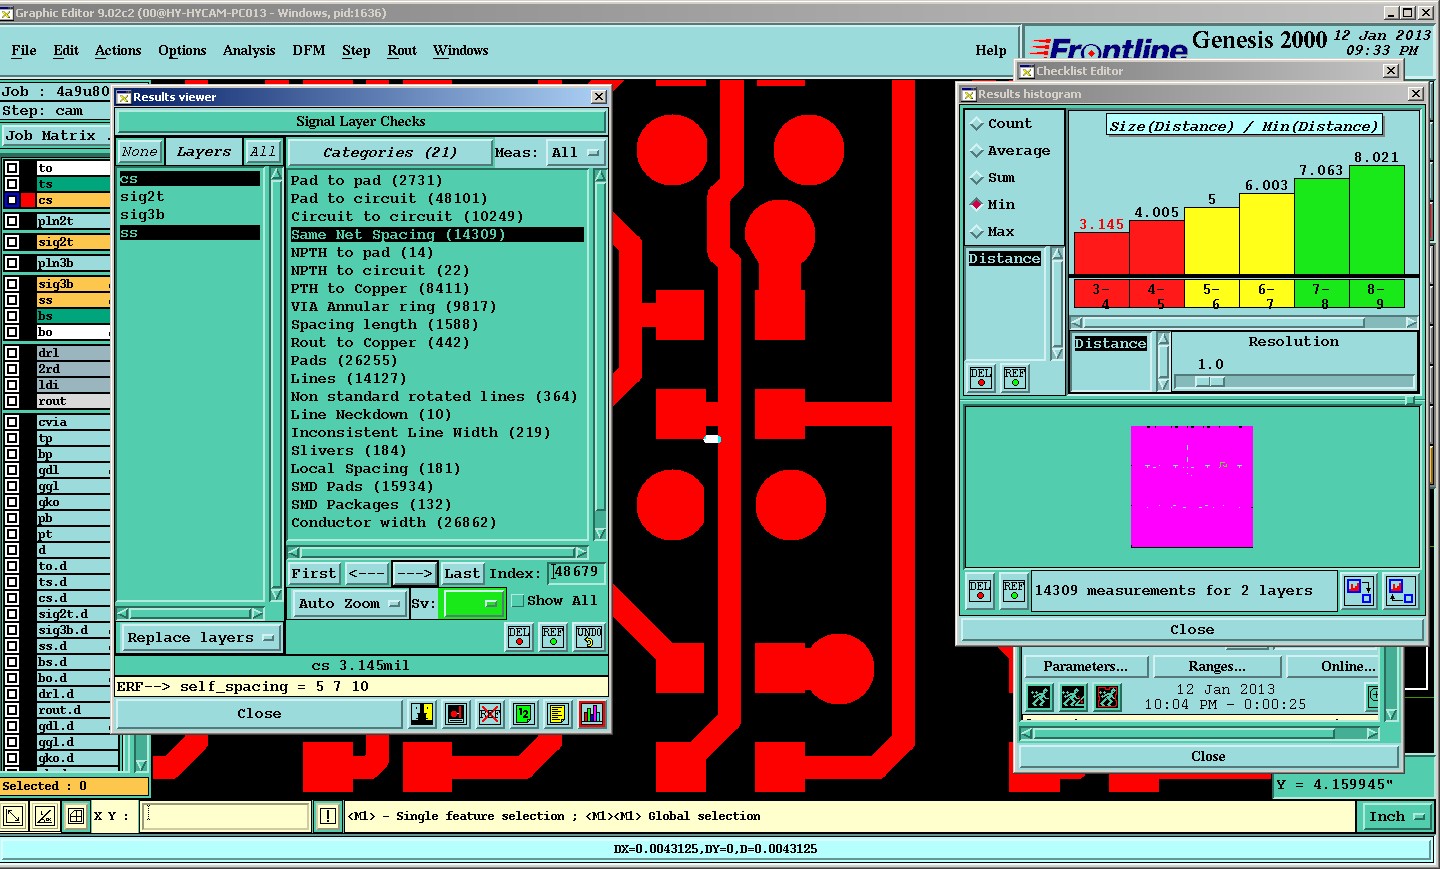Open the Analysis menu
The width and height of the screenshot is (1440, 869).
click(x=249, y=50)
